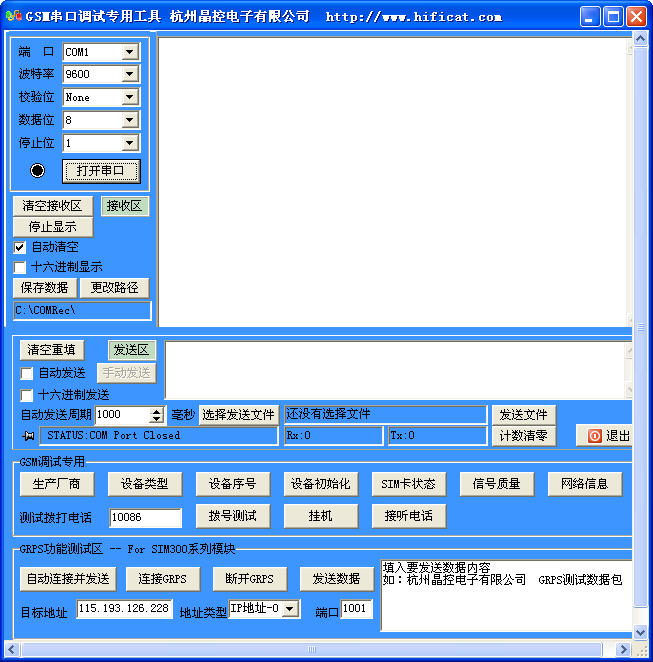The height and width of the screenshot is (662, 653).
Task: Click vertical scrollbar down arrow
Action: (x=640, y=632)
